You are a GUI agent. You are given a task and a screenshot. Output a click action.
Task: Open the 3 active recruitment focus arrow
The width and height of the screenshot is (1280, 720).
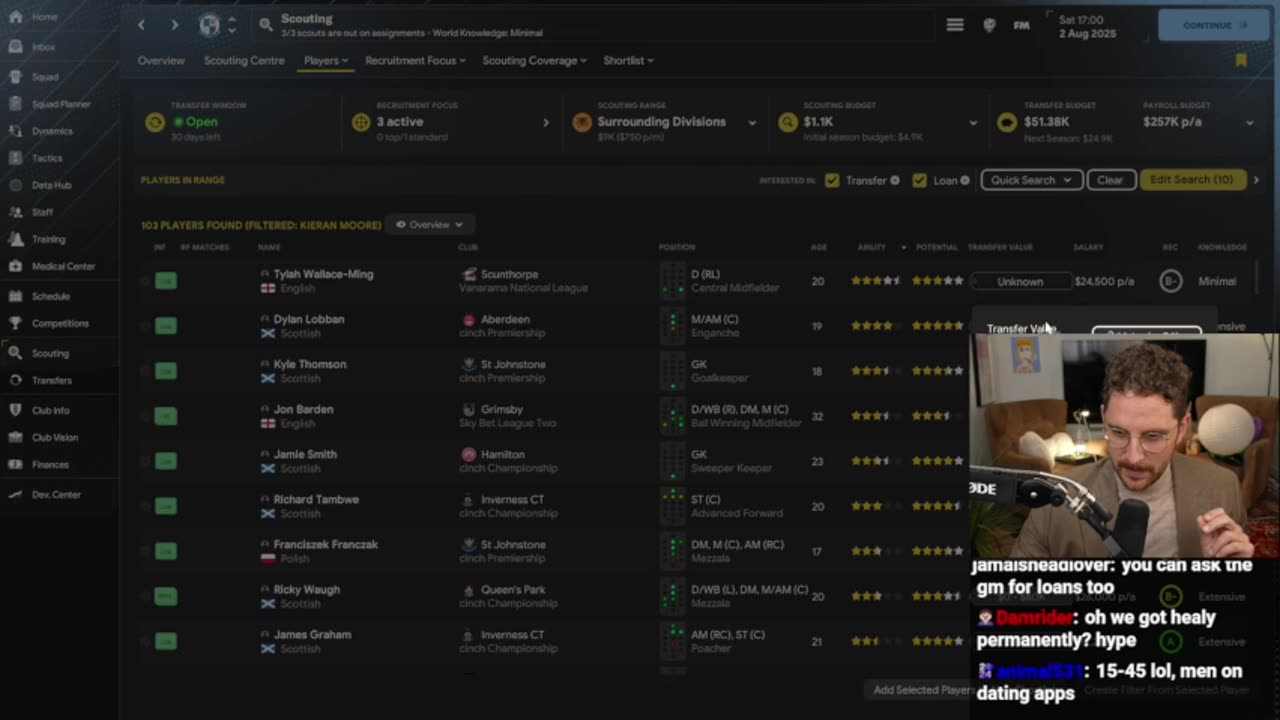click(x=545, y=122)
